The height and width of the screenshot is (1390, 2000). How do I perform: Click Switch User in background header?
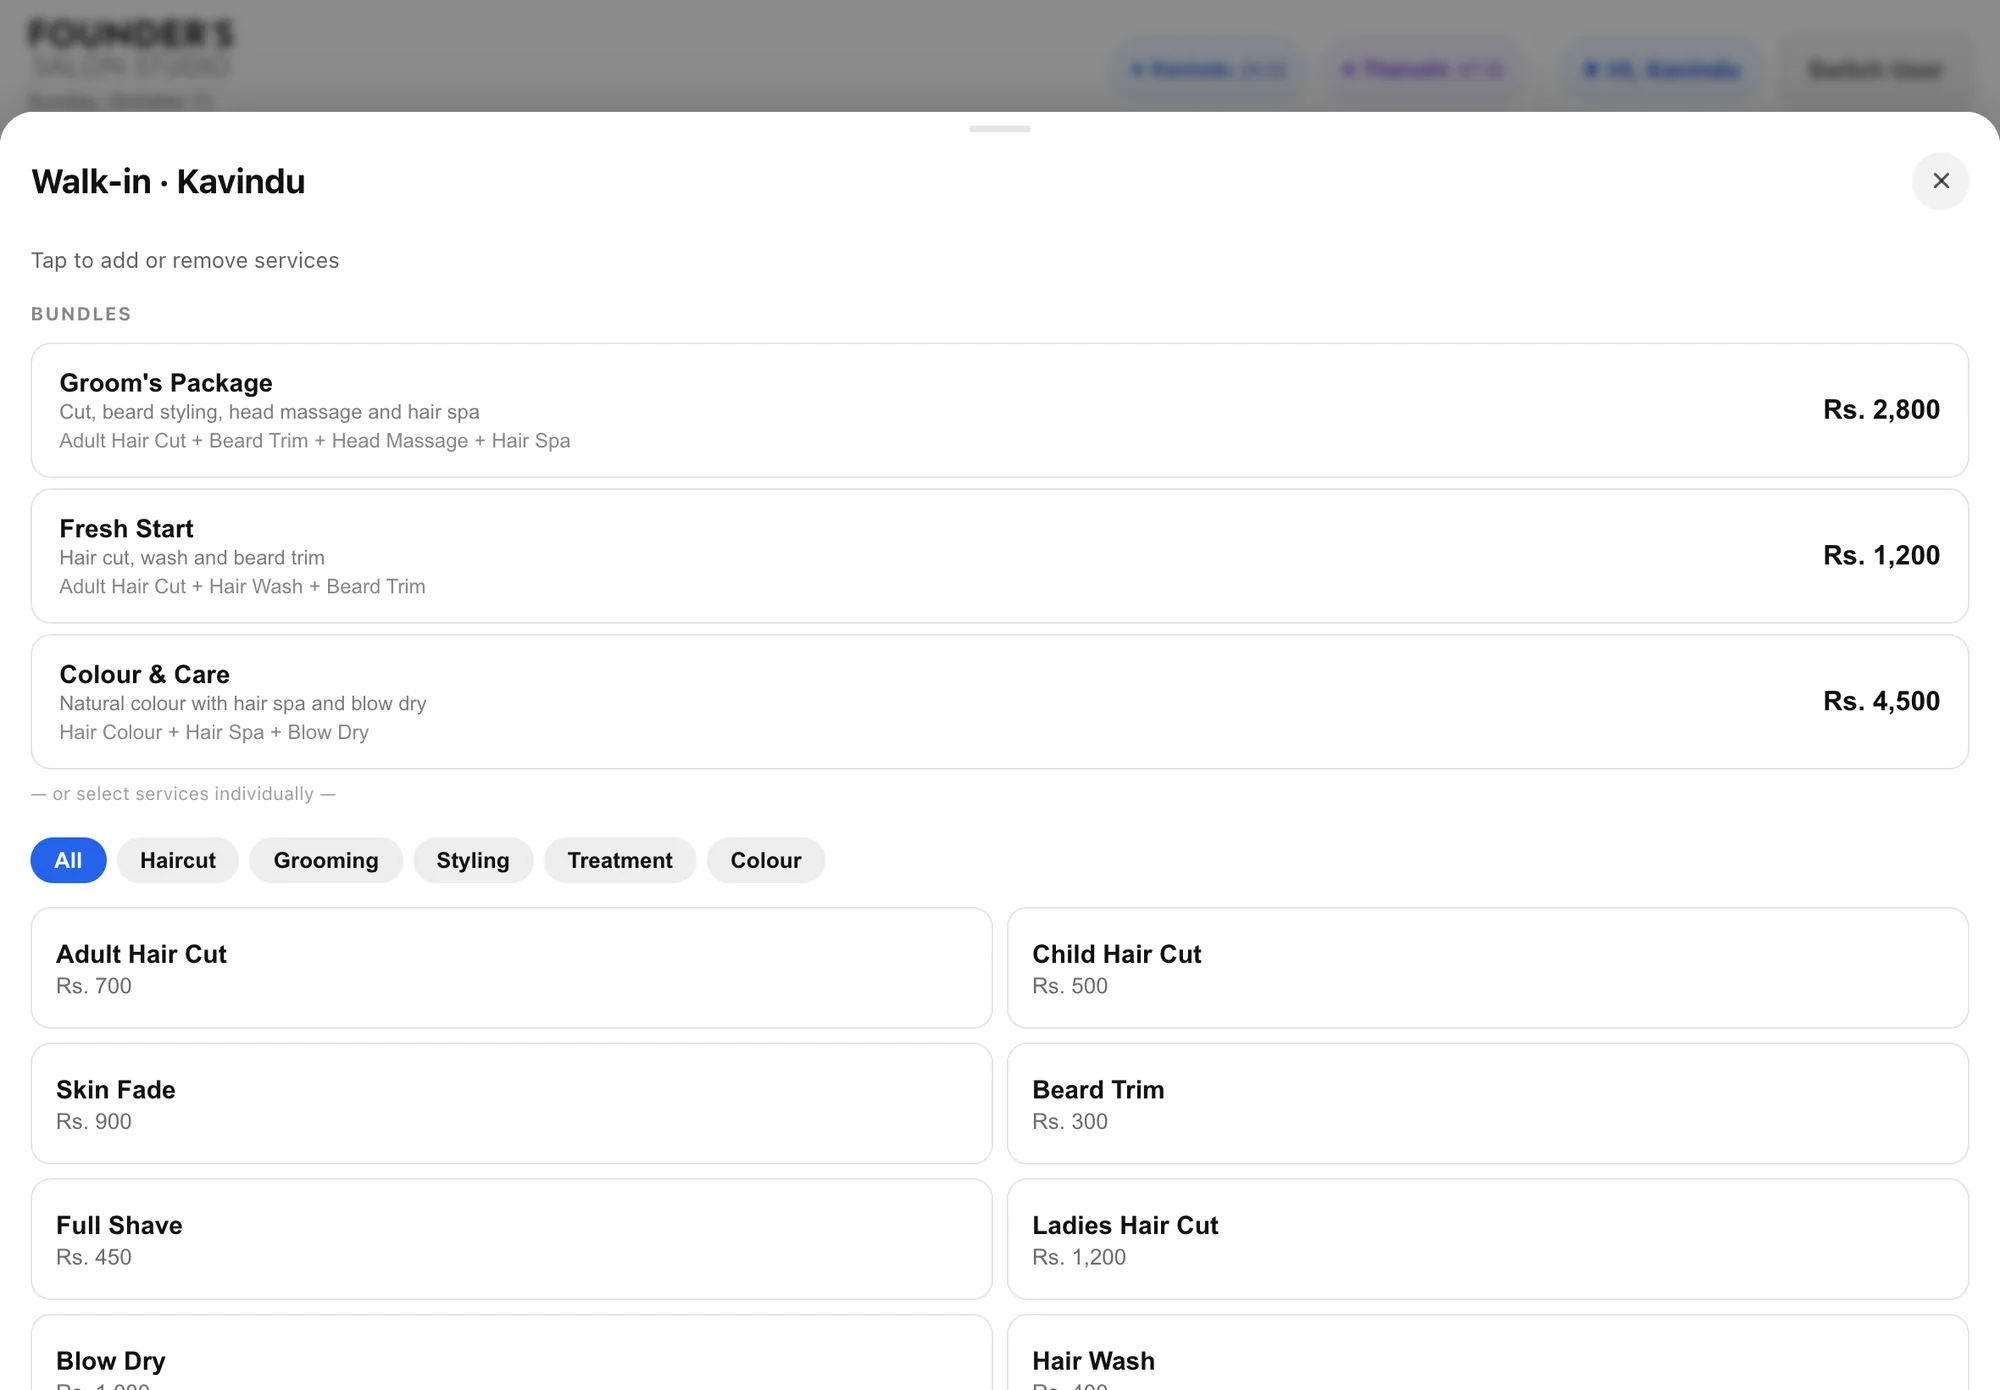click(1876, 70)
